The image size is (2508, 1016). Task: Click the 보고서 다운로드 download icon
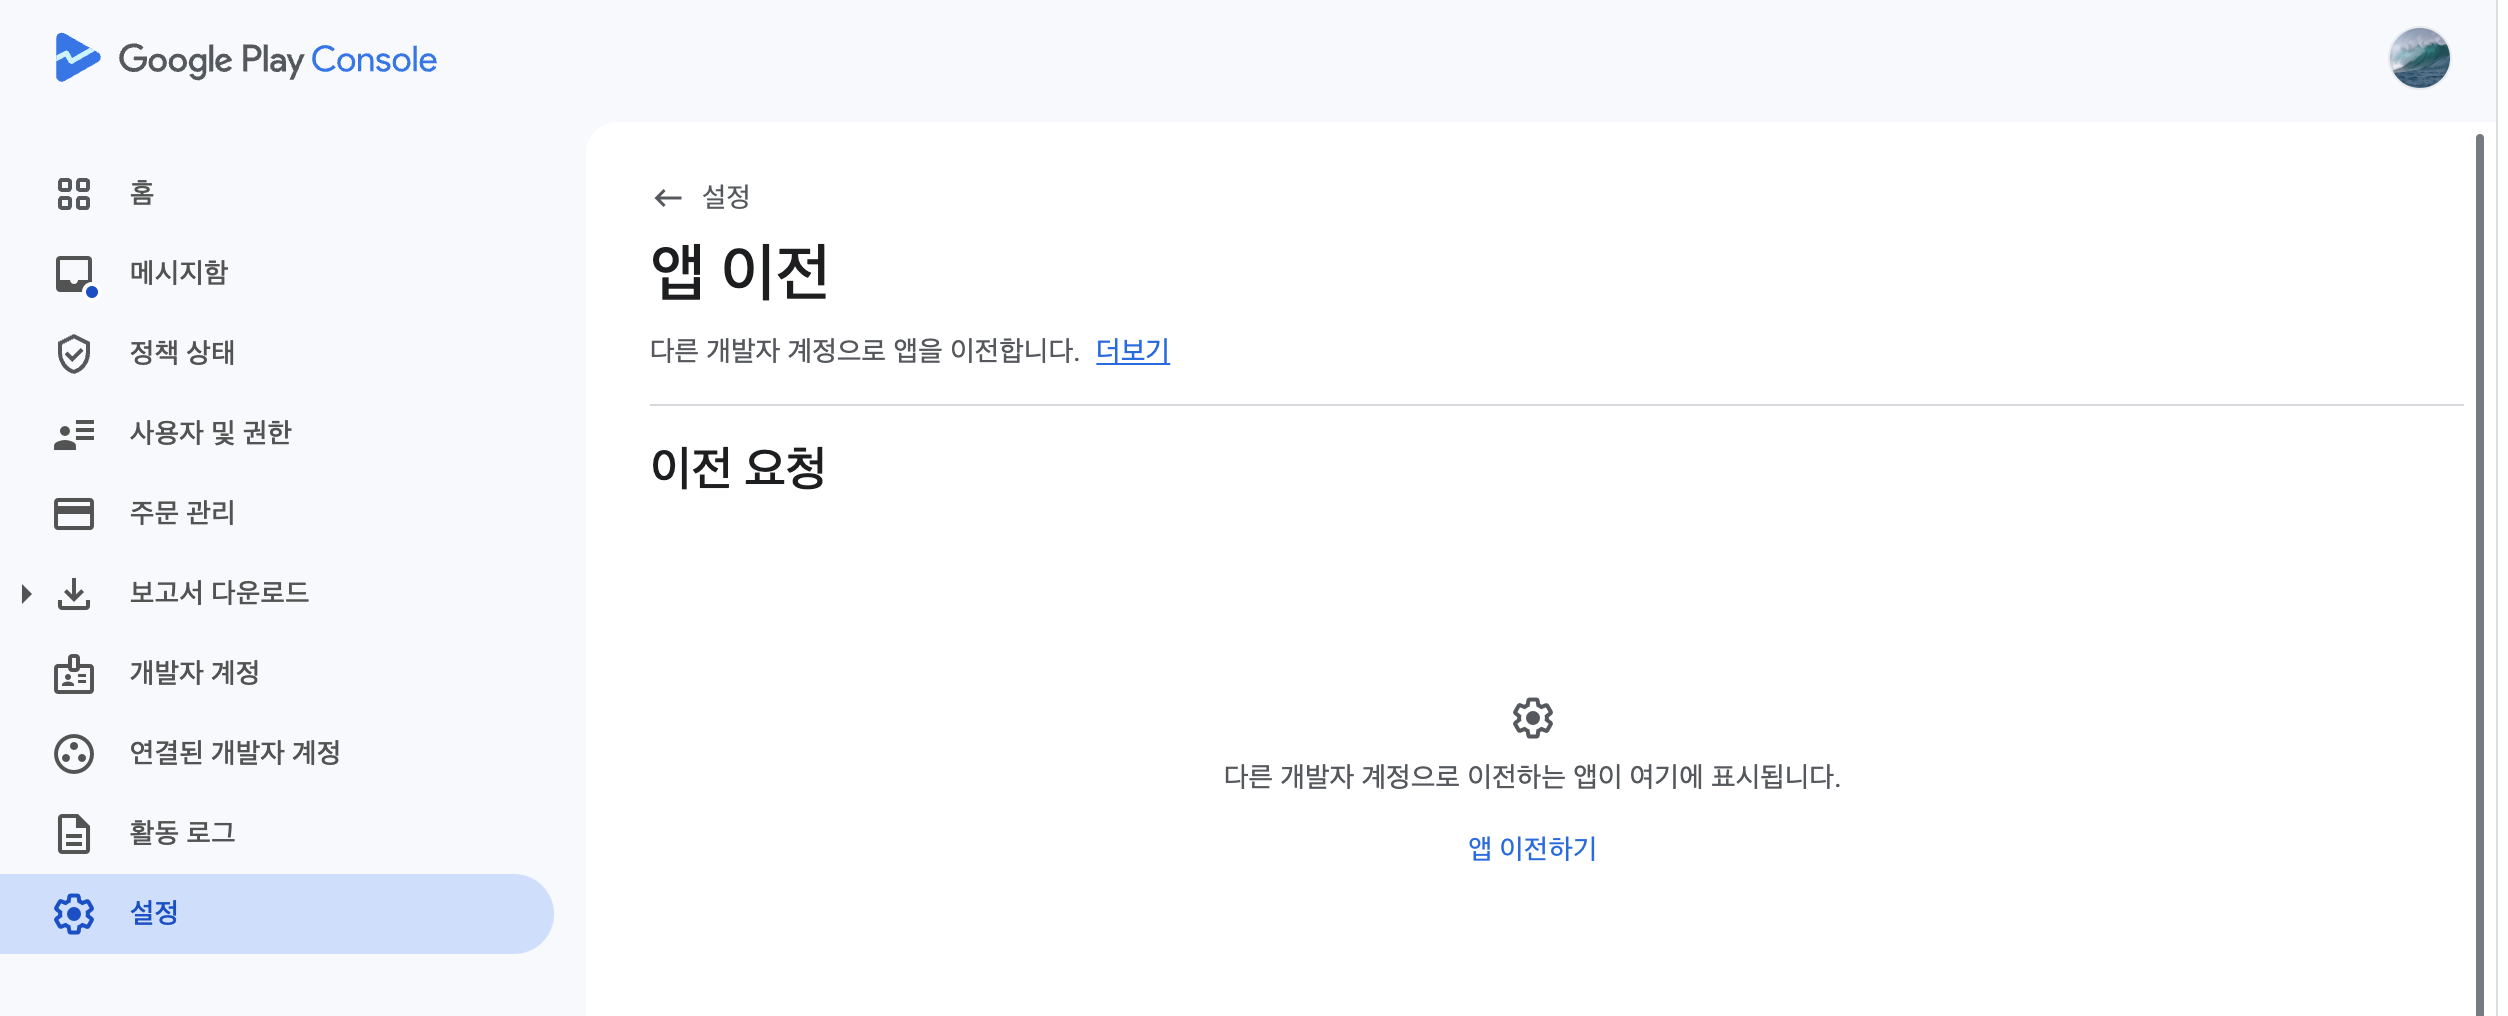[73, 592]
